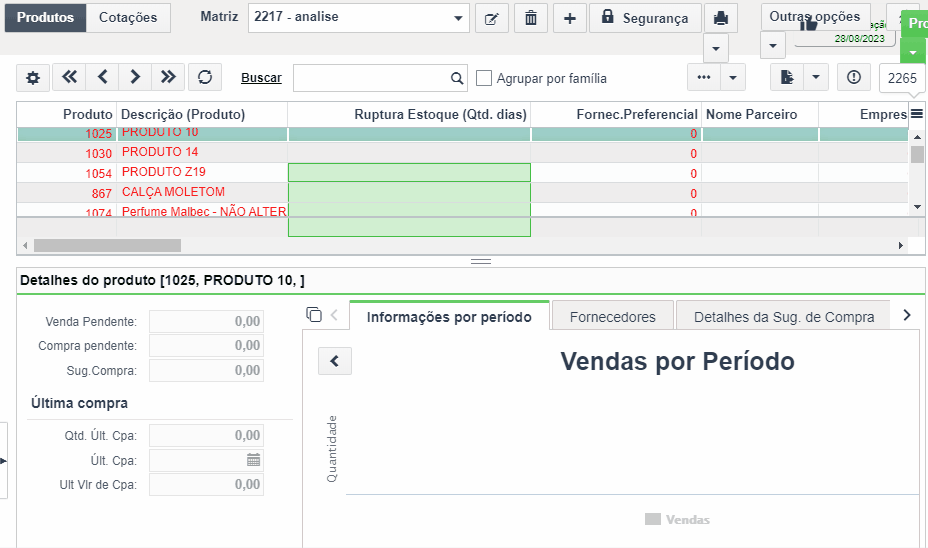
Task: Sort by Descrição (Produto) column header
Action: tap(202, 114)
